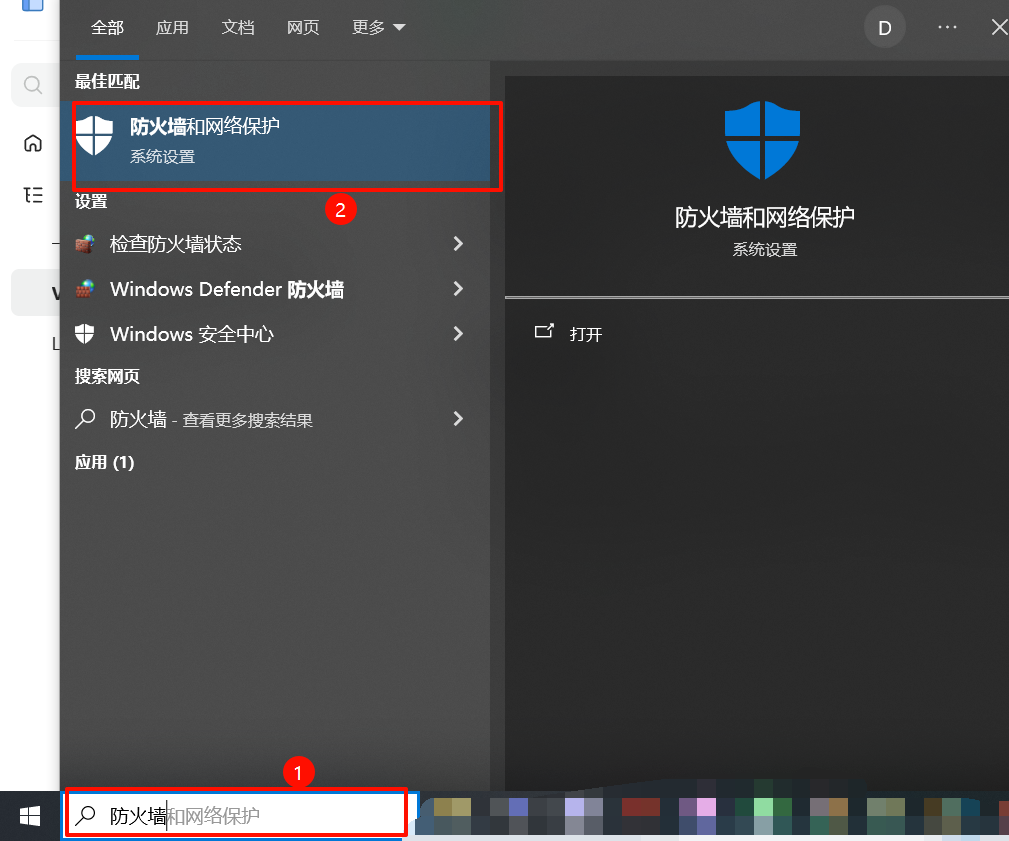Expand the Windows Defender 防火墙 chevron
Image resolution: width=1009 pixels, height=841 pixels.
(x=458, y=289)
